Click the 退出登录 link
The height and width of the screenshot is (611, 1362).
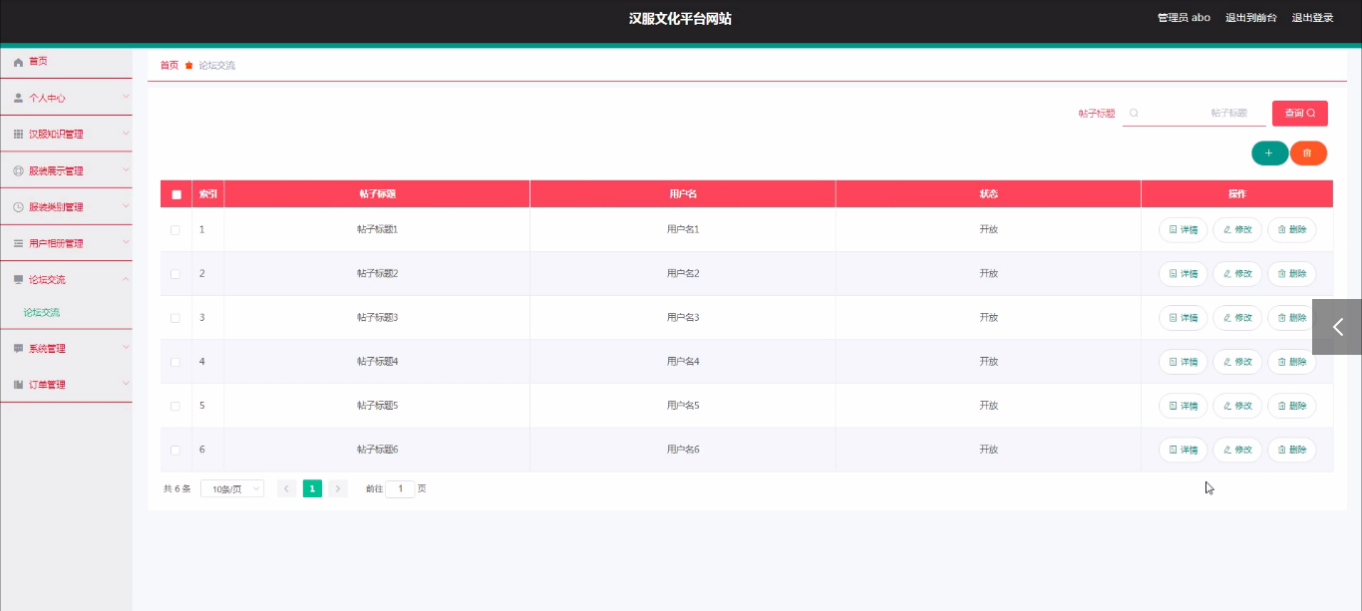coord(1312,18)
